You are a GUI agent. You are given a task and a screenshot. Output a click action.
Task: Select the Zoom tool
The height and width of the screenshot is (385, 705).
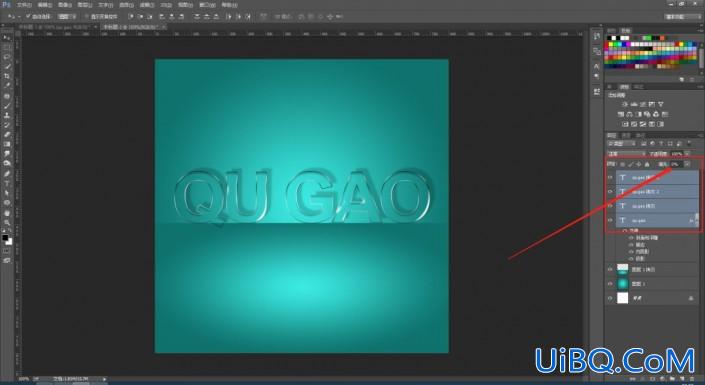click(x=6, y=222)
